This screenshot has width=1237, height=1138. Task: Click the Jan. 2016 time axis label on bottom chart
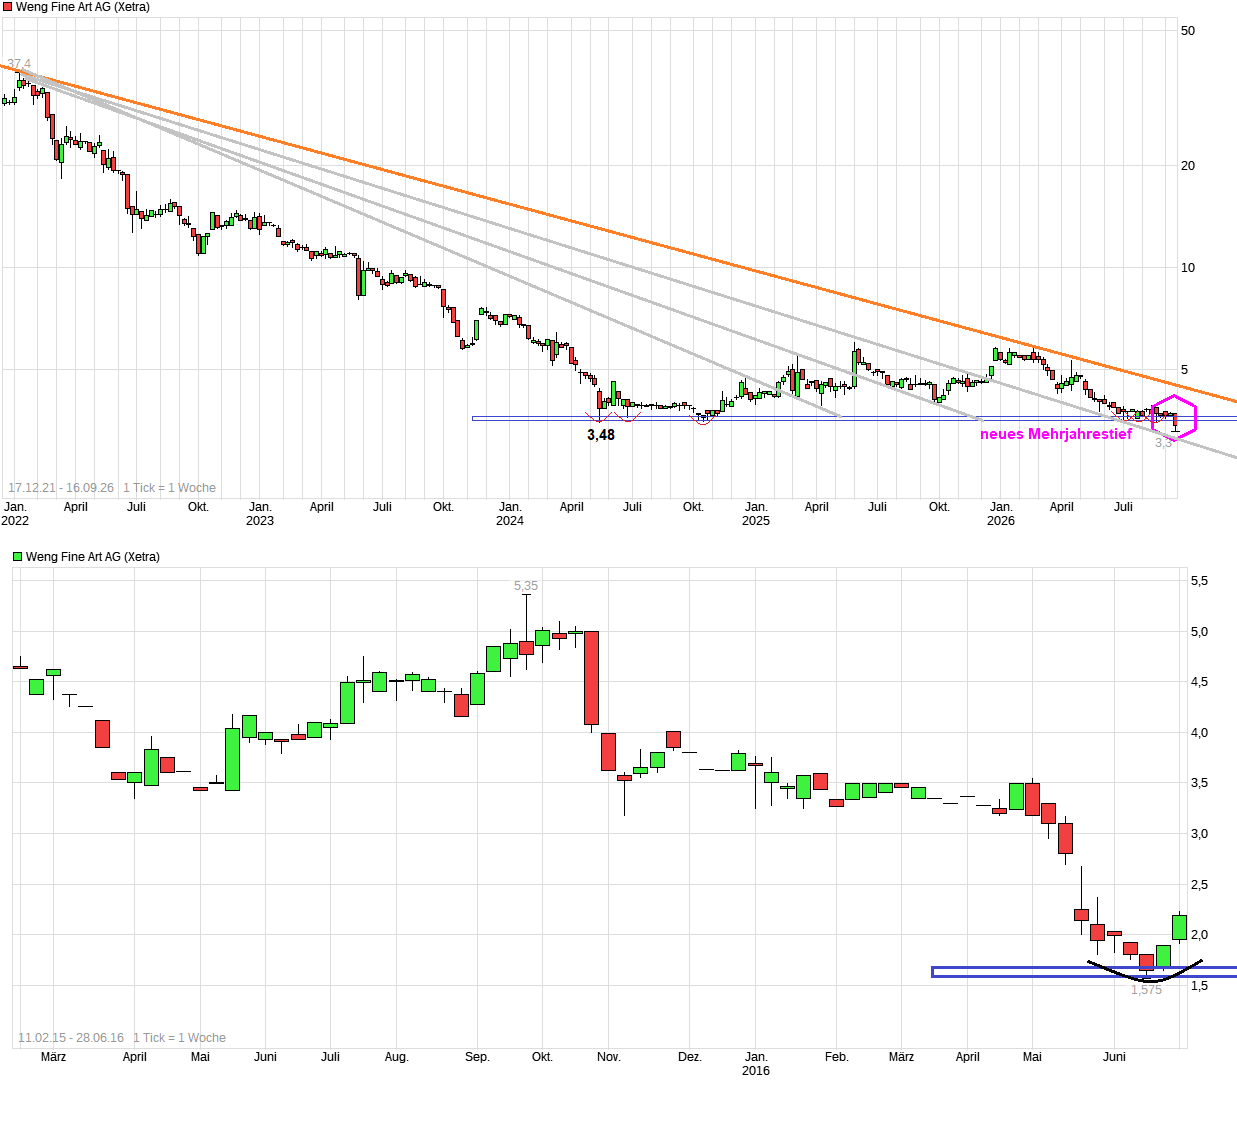(x=756, y=1064)
